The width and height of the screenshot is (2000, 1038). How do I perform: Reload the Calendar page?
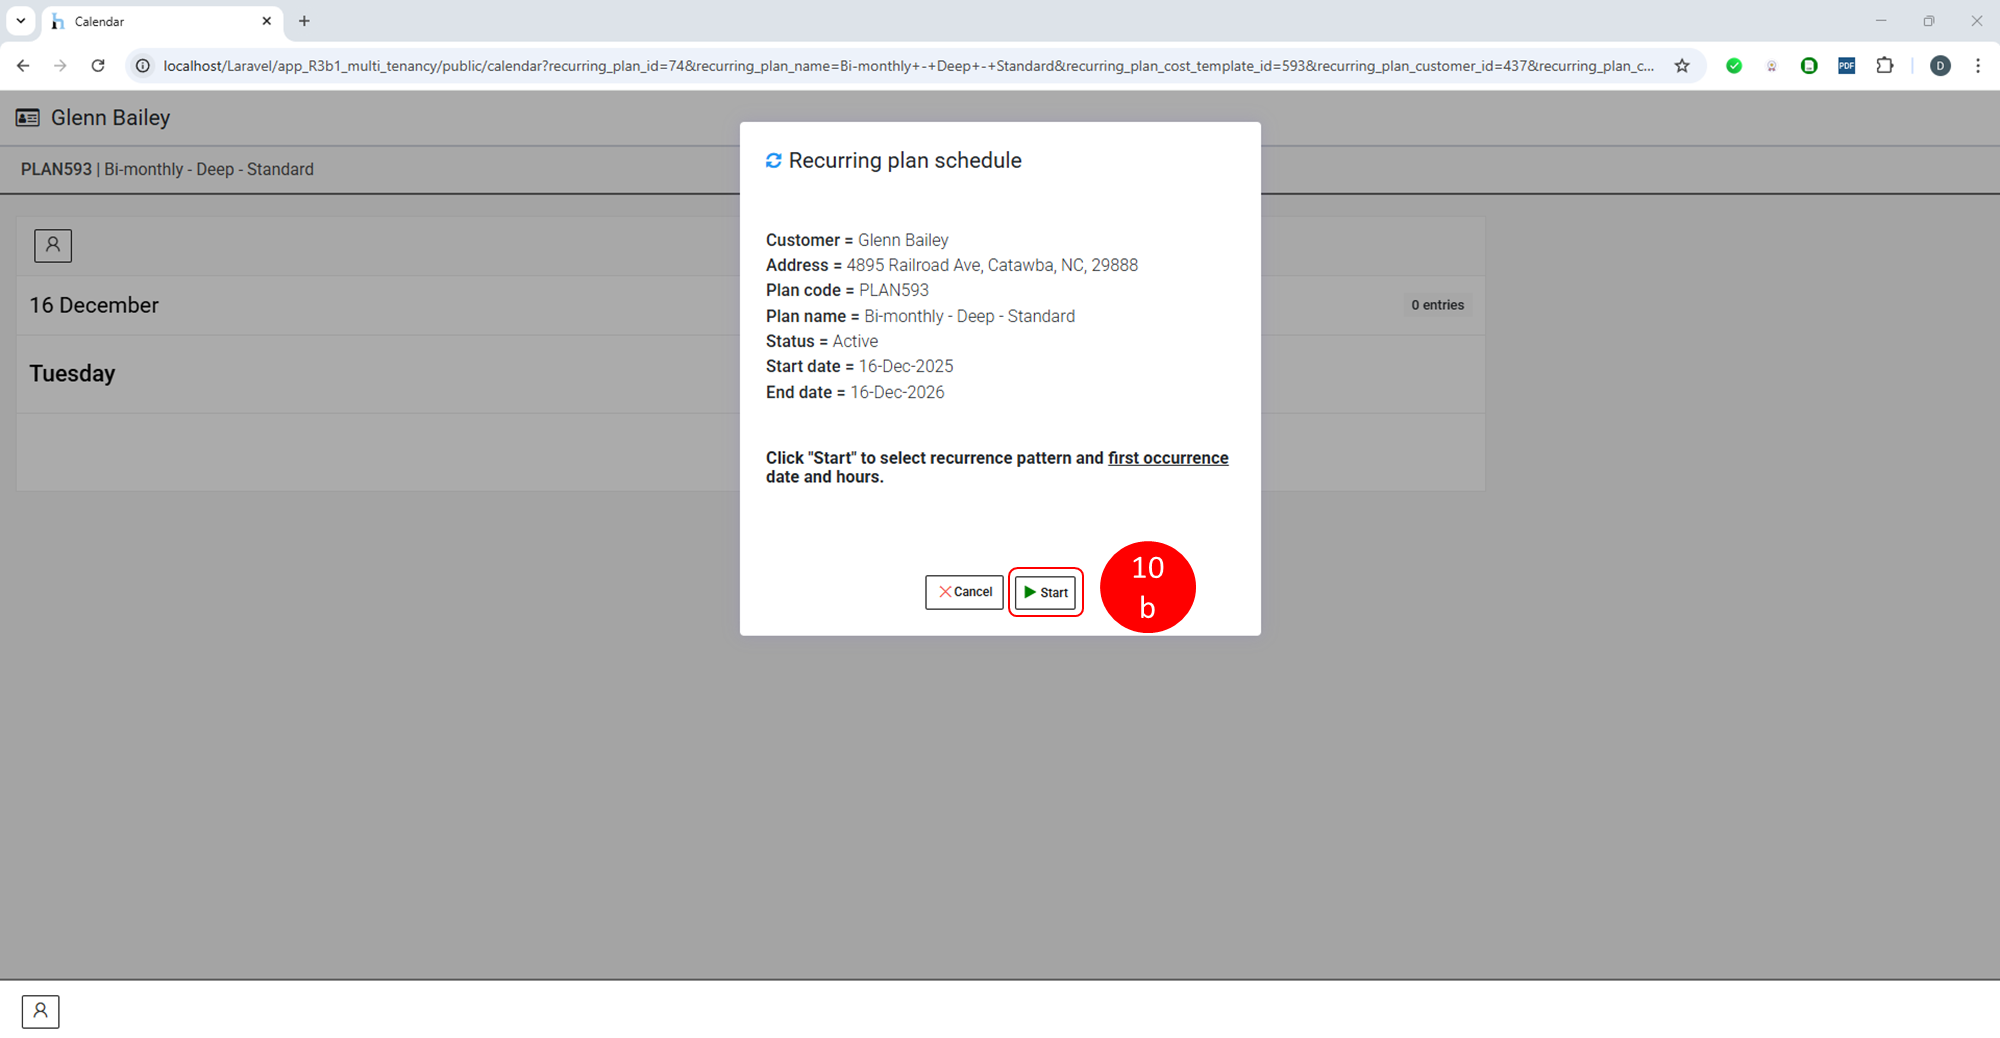(98, 66)
